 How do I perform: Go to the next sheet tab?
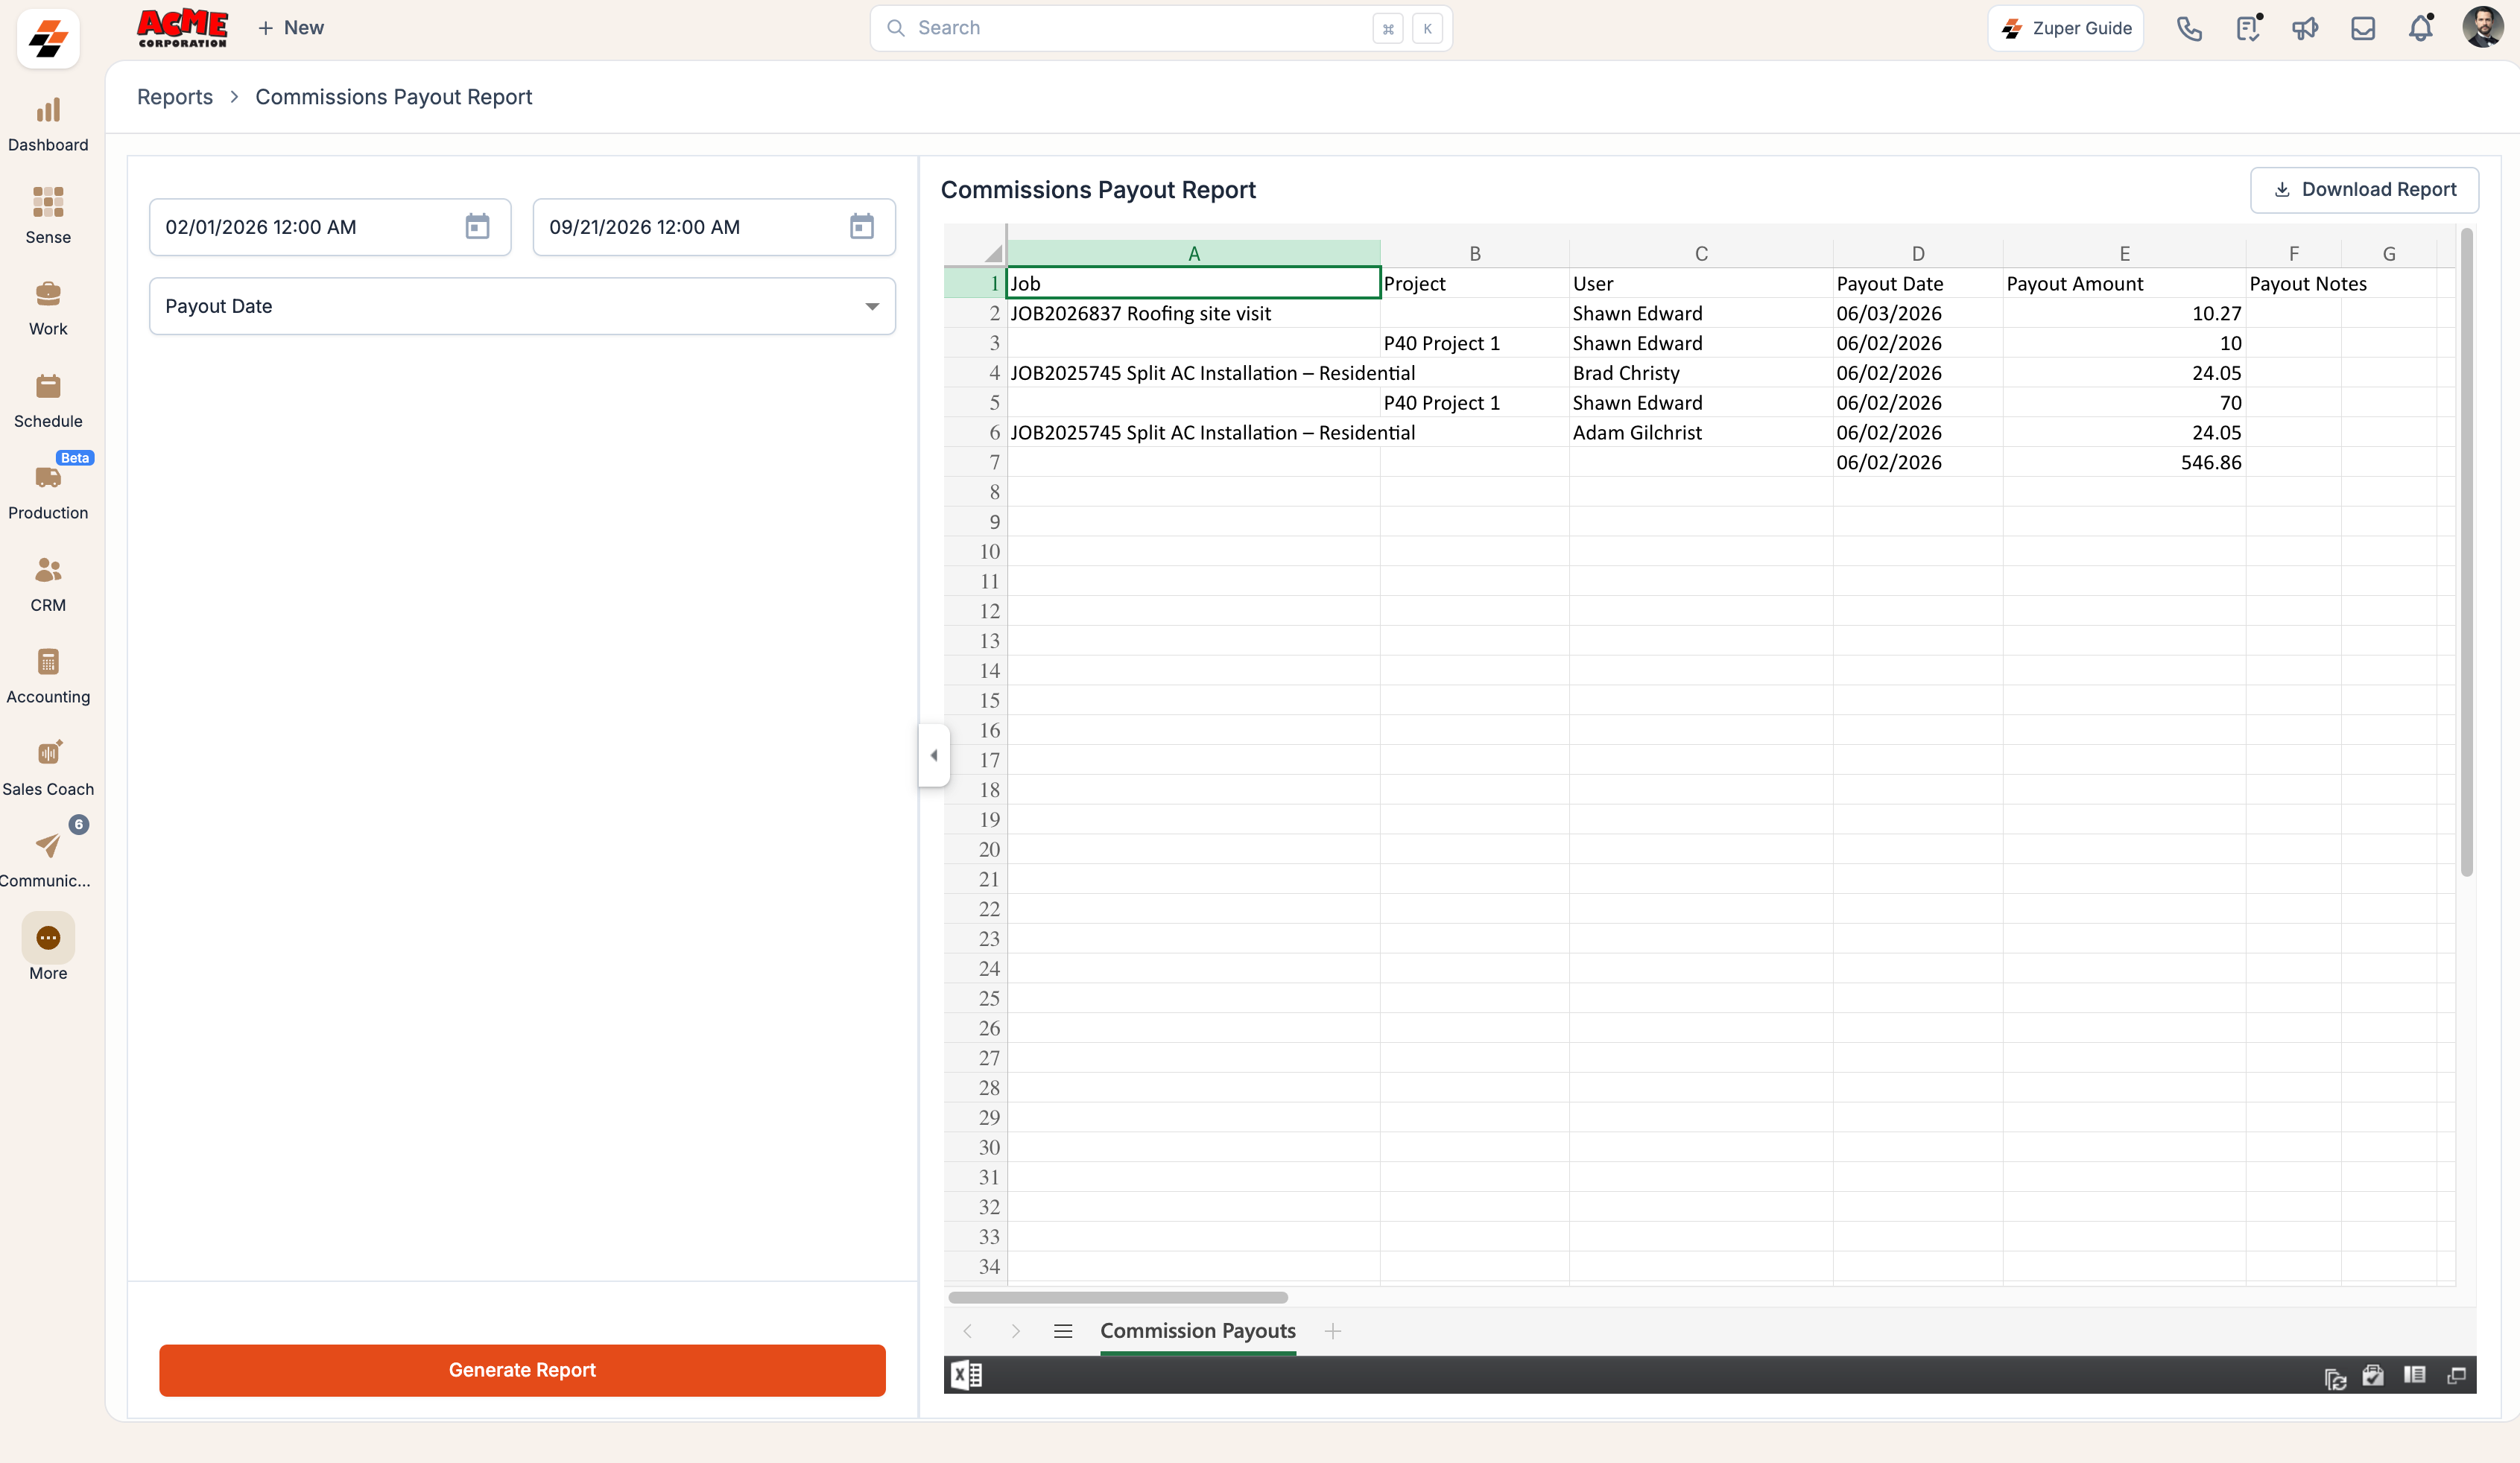pyautogui.click(x=1015, y=1331)
